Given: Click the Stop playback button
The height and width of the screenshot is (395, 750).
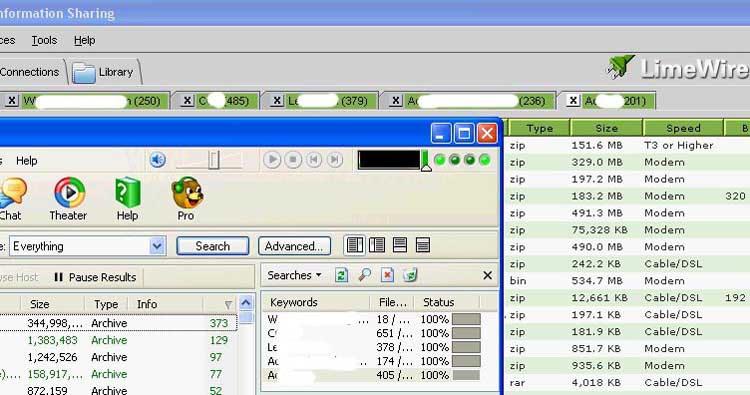Looking at the screenshot, I should (x=293, y=160).
